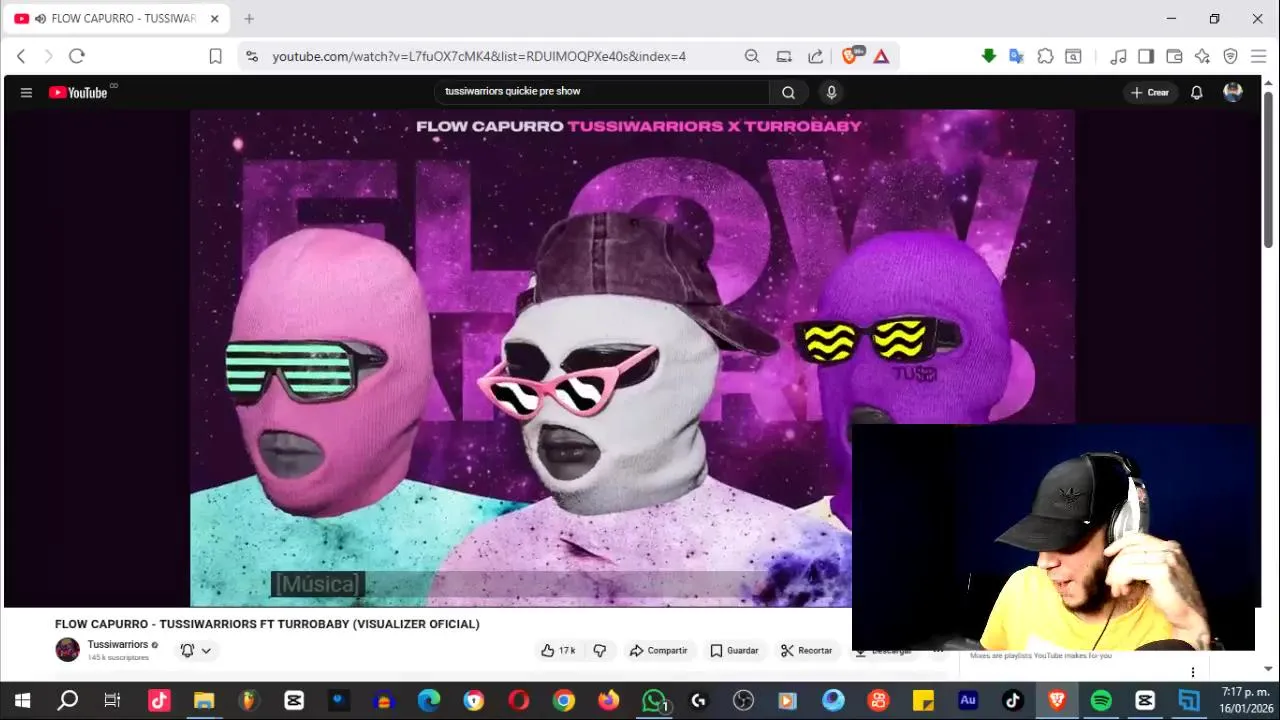Reload the page
Image resolution: width=1280 pixels, height=720 pixels.
(77, 56)
